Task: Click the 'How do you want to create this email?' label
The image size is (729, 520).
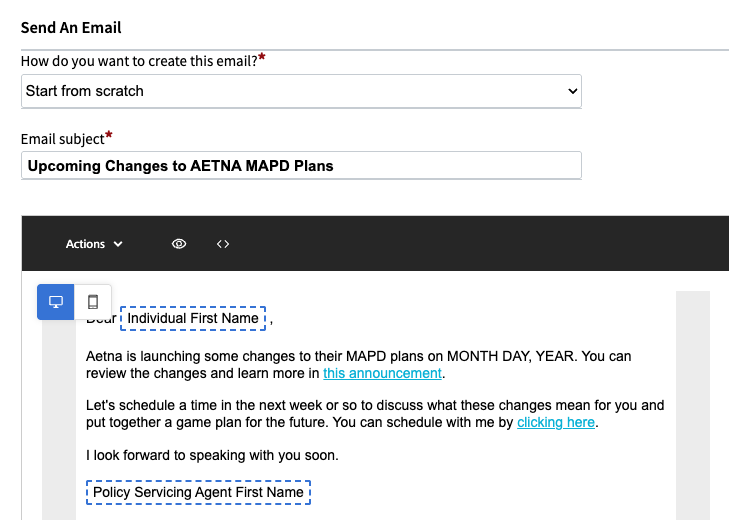Action: (139, 61)
